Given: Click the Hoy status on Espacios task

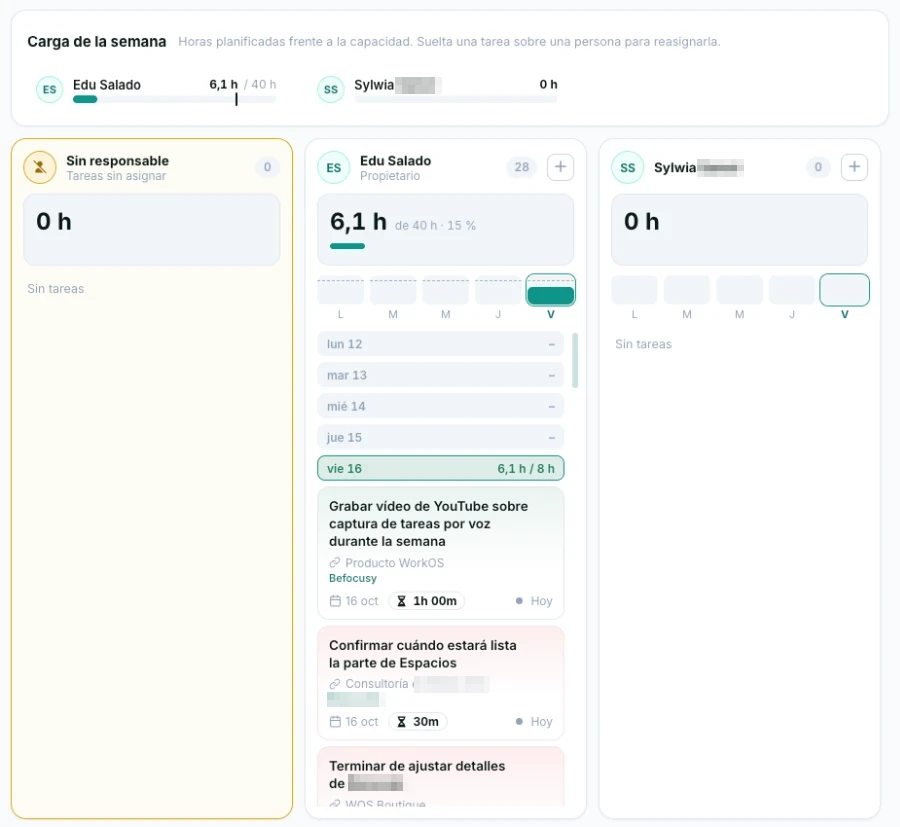Looking at the screenshot, I should click(534, 721).
